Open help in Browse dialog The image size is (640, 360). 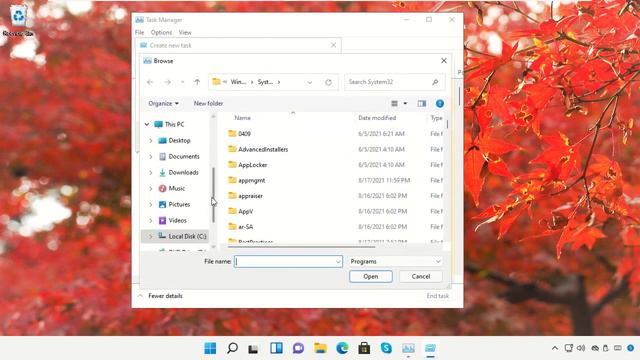(x=440, y=104)
